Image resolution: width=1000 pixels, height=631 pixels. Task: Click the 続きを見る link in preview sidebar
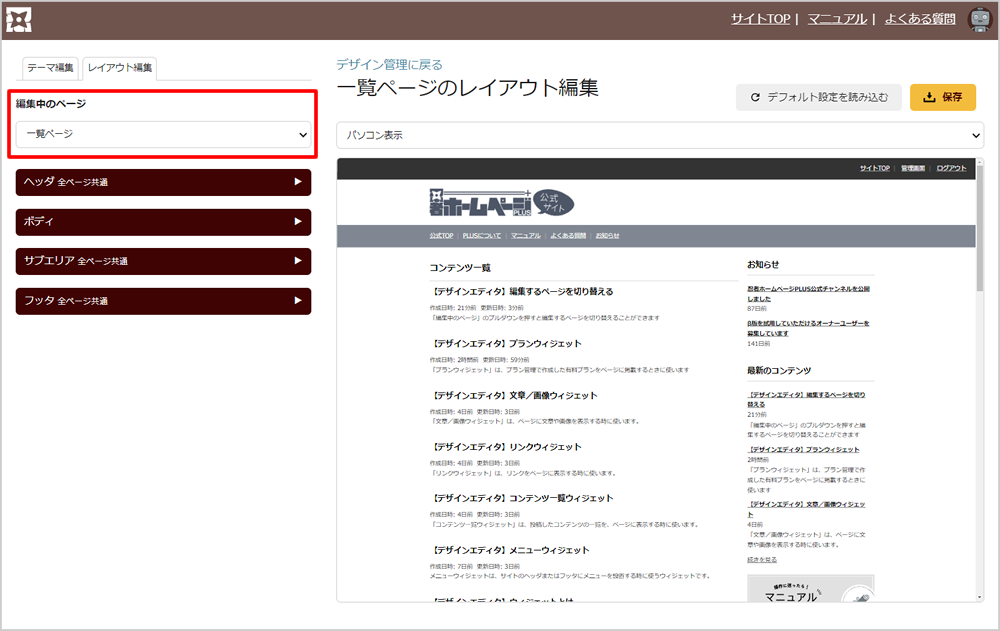[760, 559]
